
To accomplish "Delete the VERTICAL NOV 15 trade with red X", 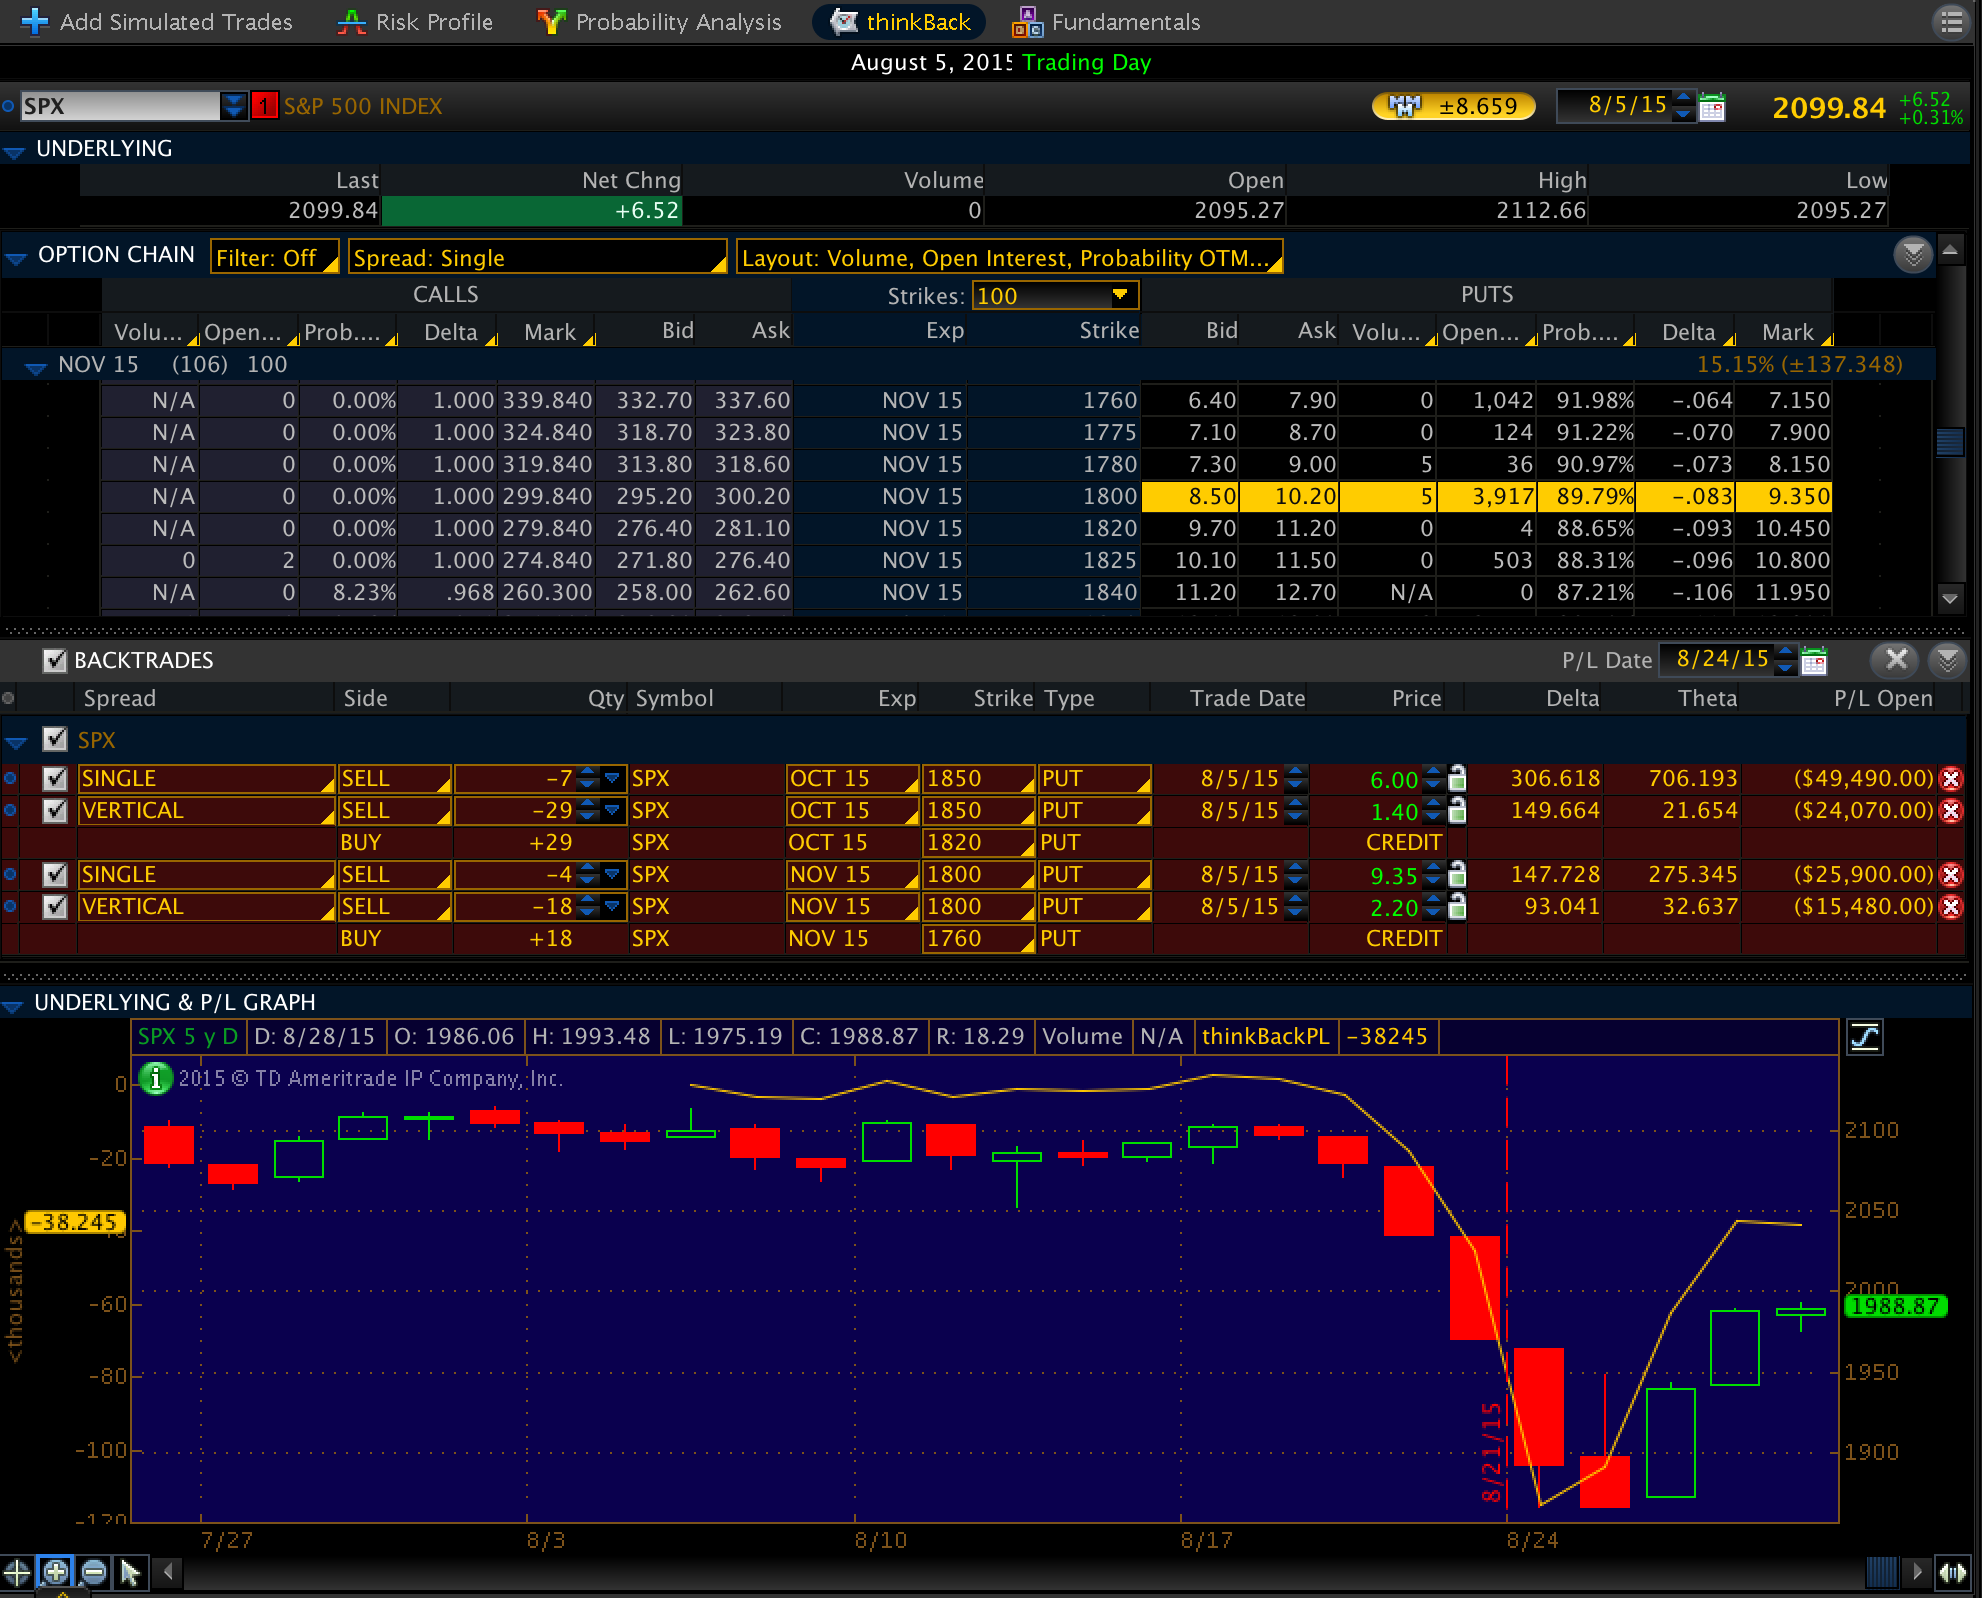I will click(1950, 906).
